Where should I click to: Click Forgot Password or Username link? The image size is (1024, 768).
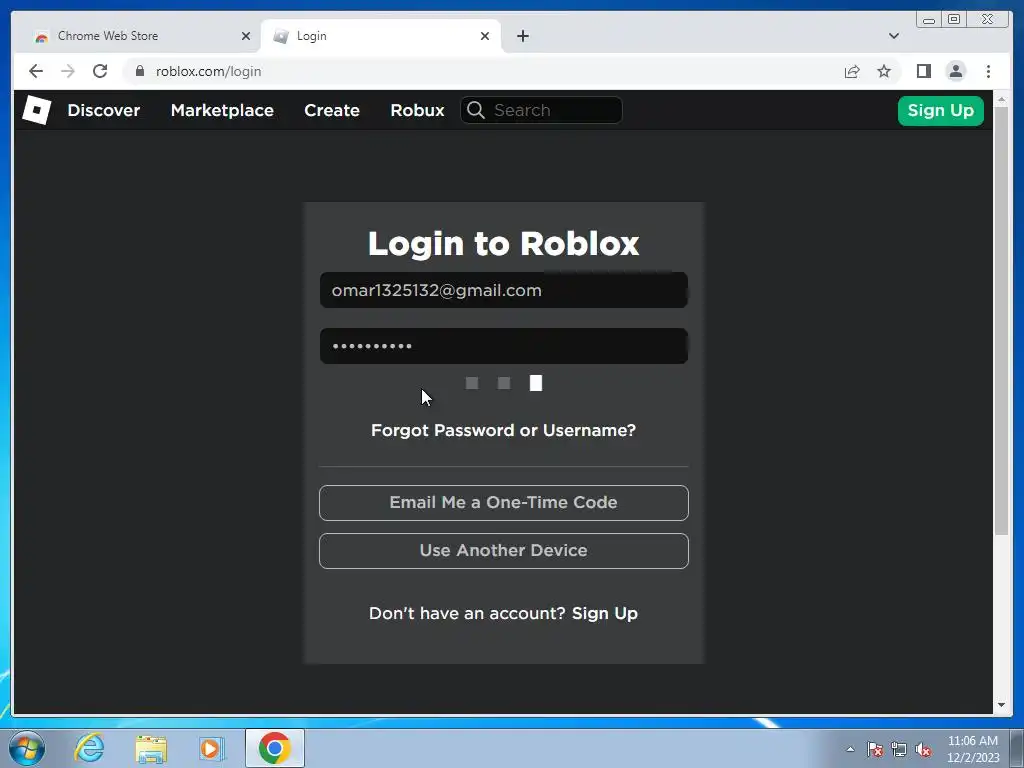tap(503, 430)
